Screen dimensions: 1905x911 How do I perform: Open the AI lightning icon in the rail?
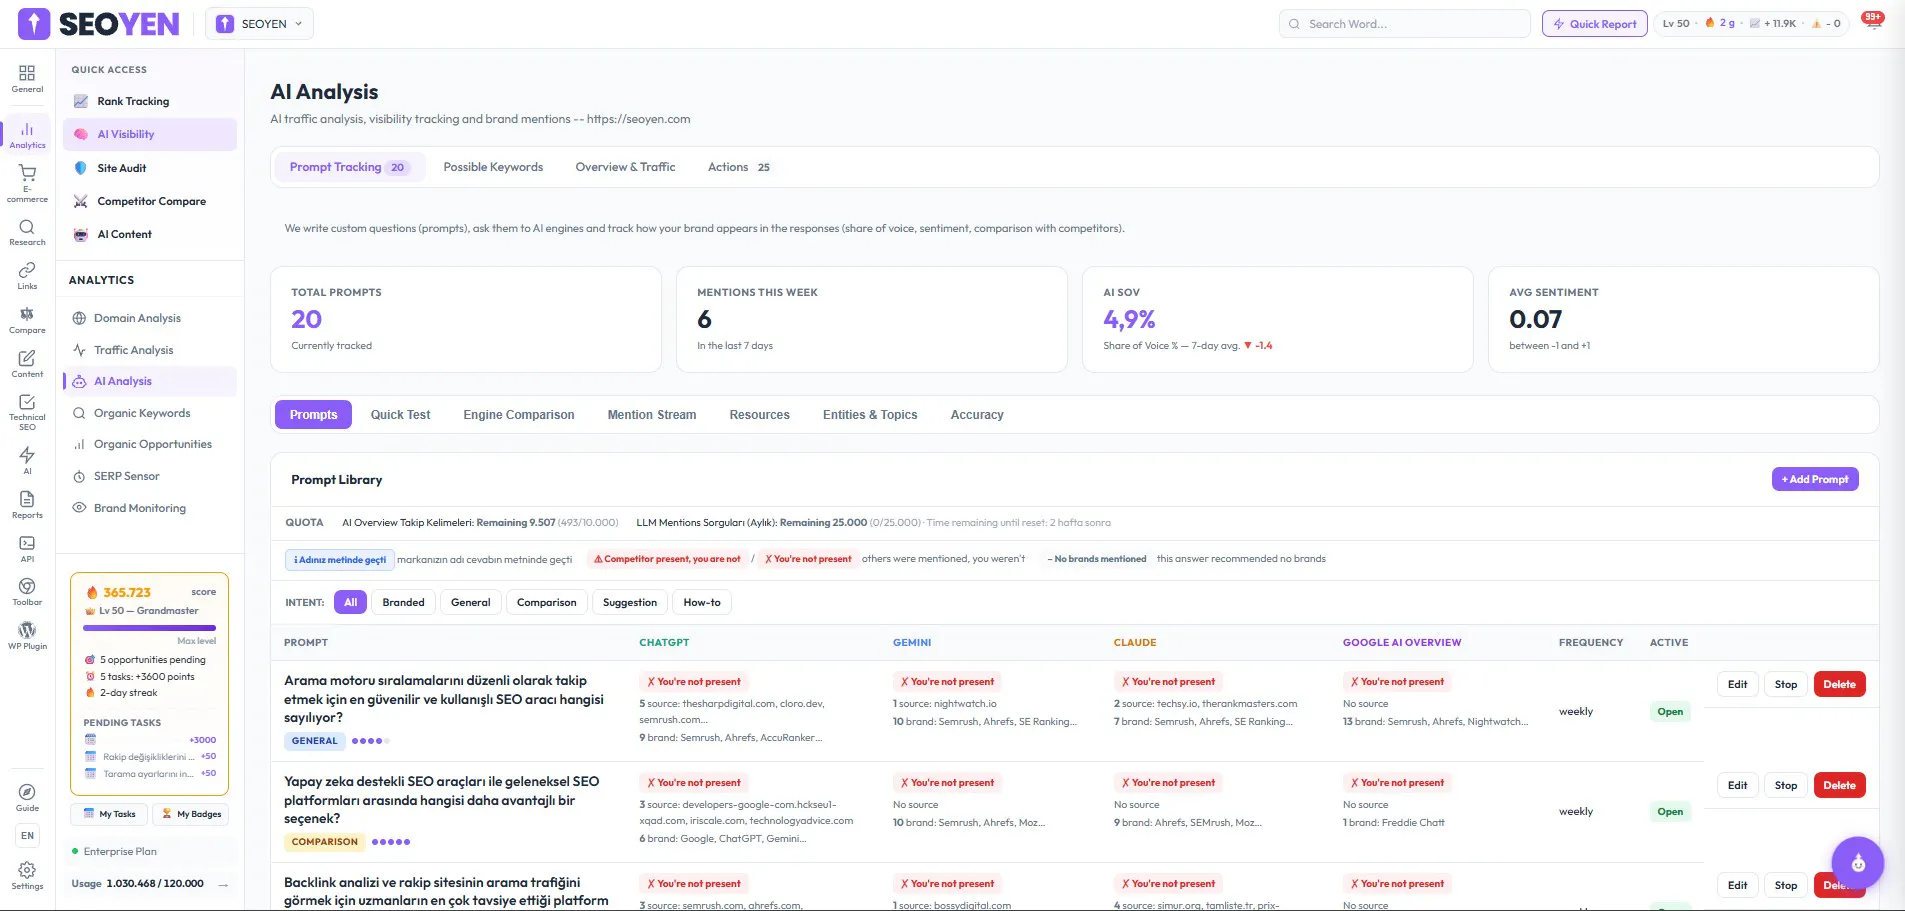point(27,461)
